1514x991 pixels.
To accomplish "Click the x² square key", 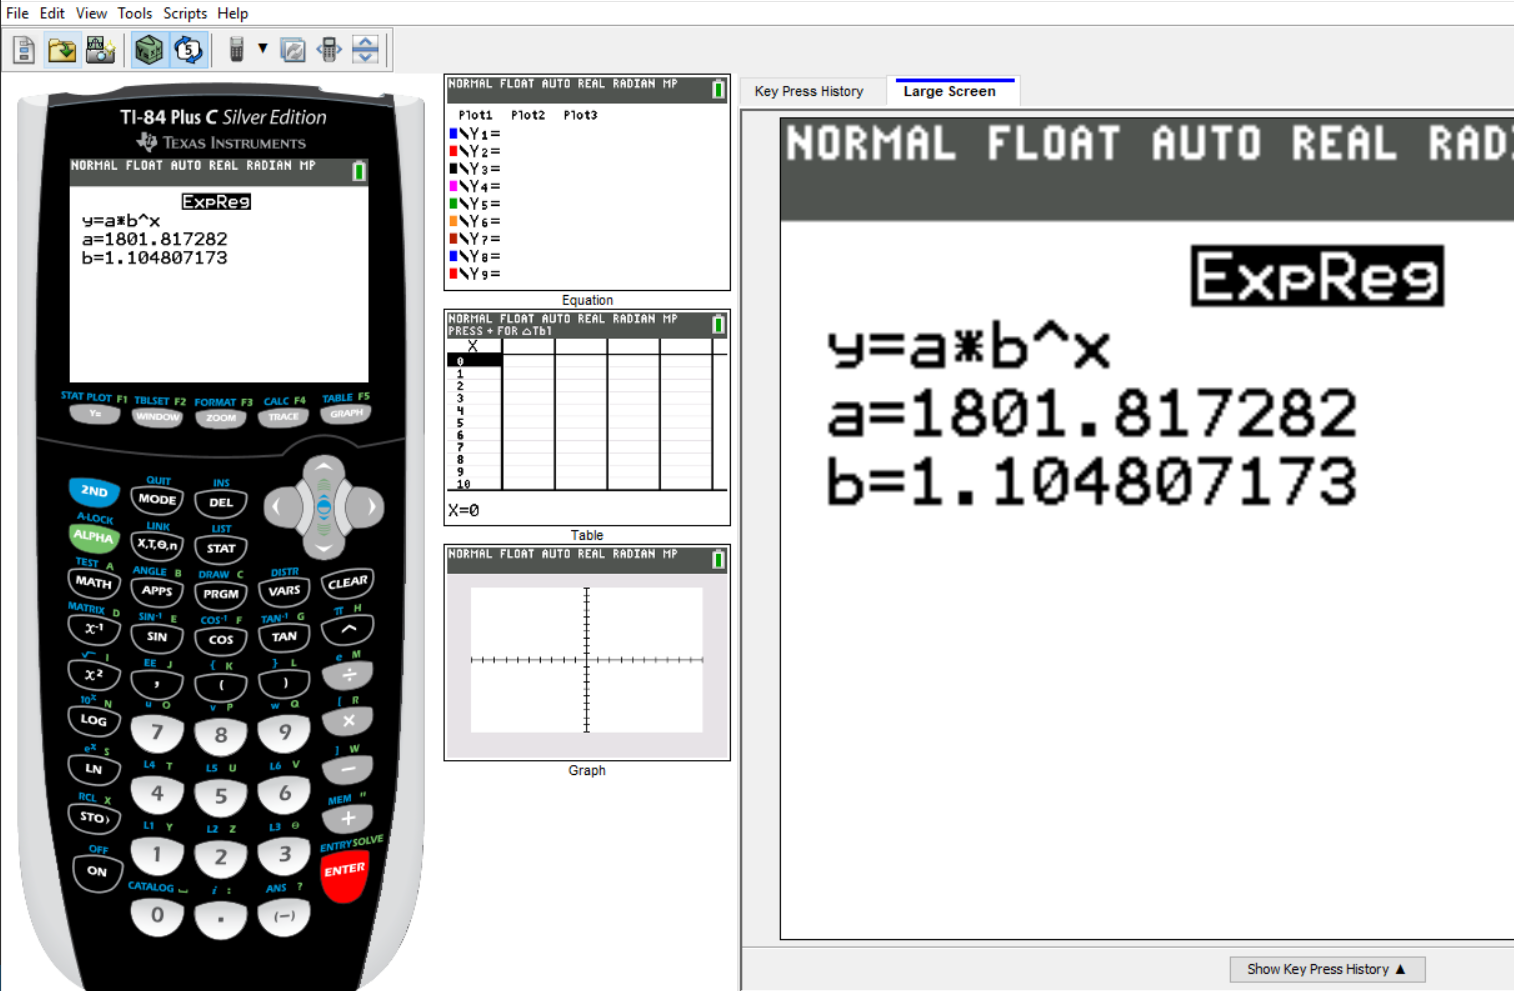I will (93, 675).
